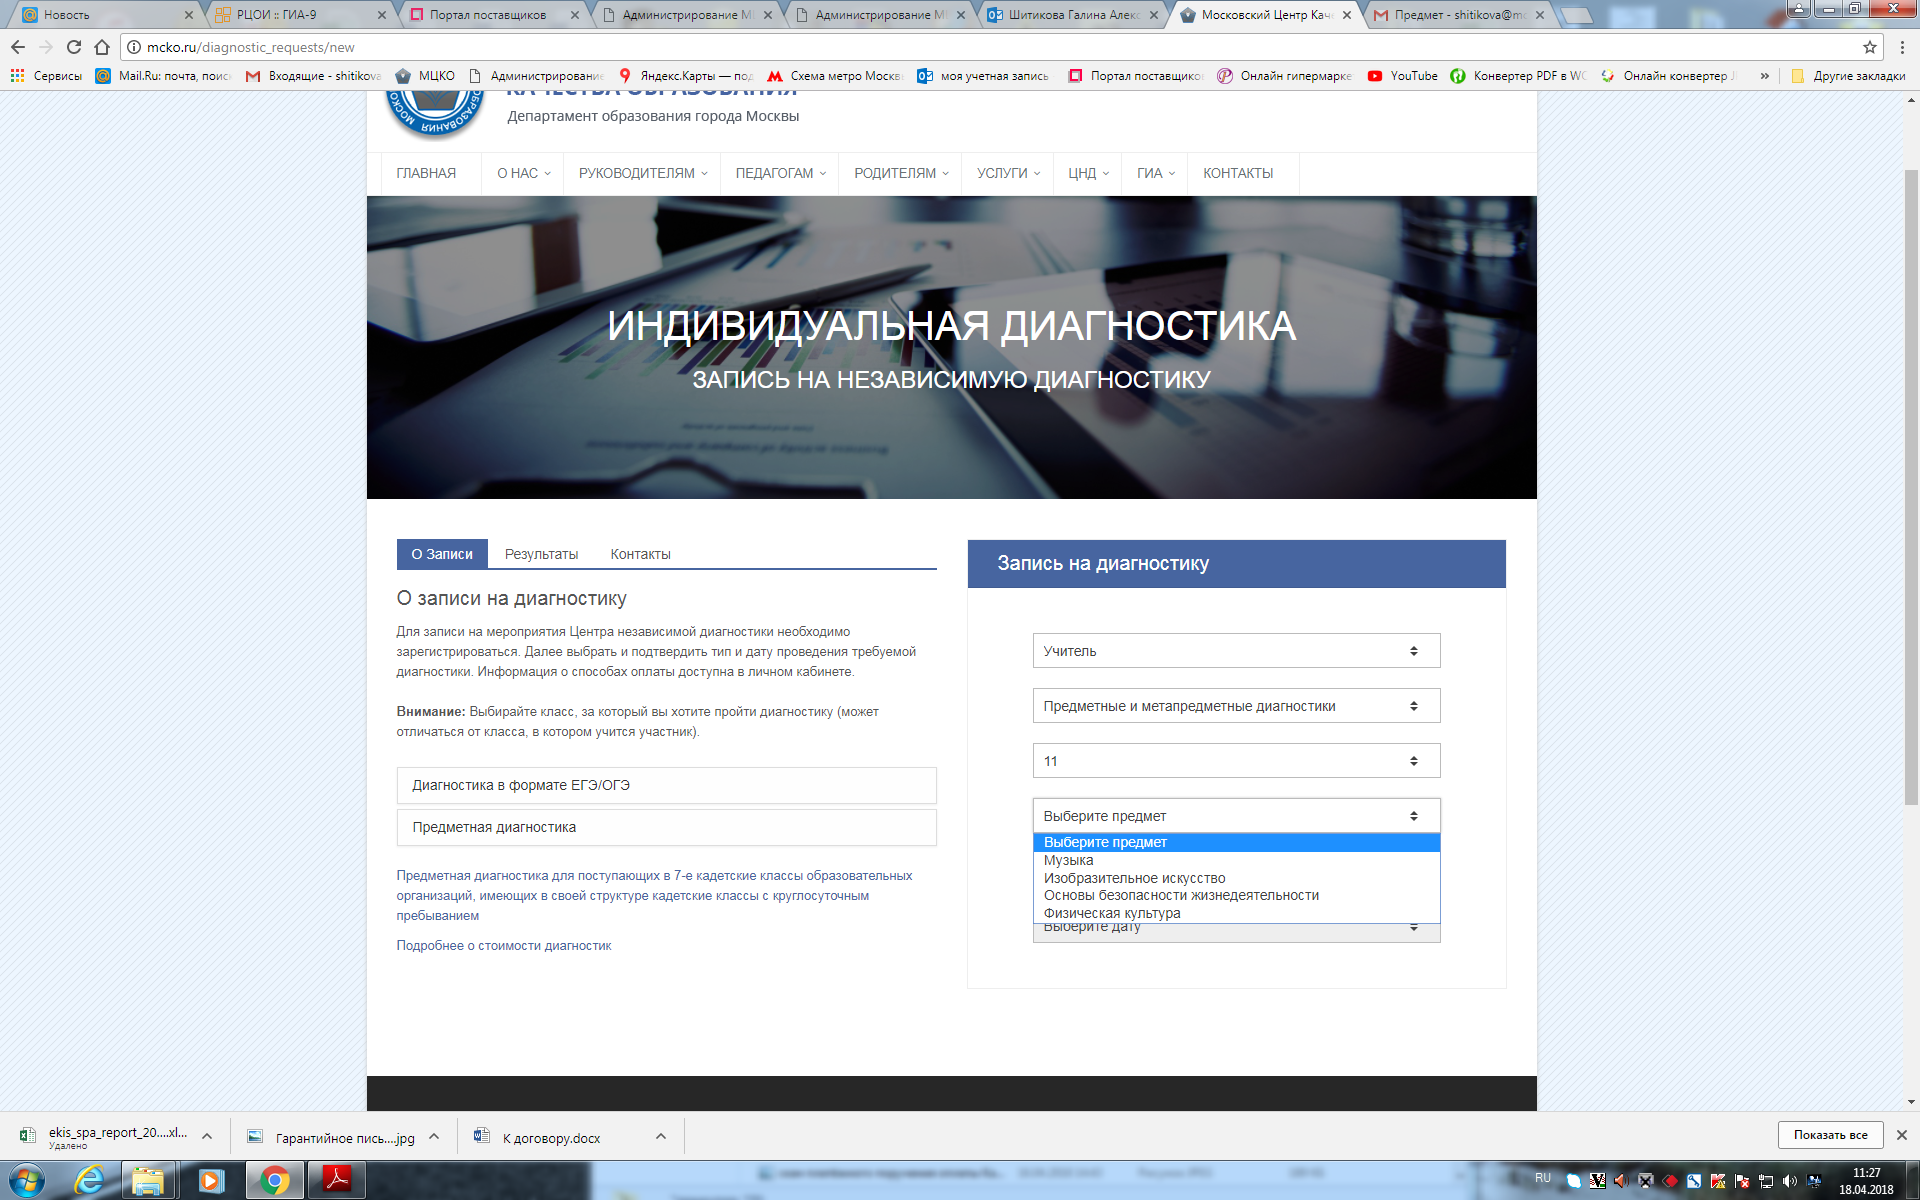This screenshot has width=1920, height=1200.
Task: Close the downloads bar
Action: [x=1902, y=1135]
